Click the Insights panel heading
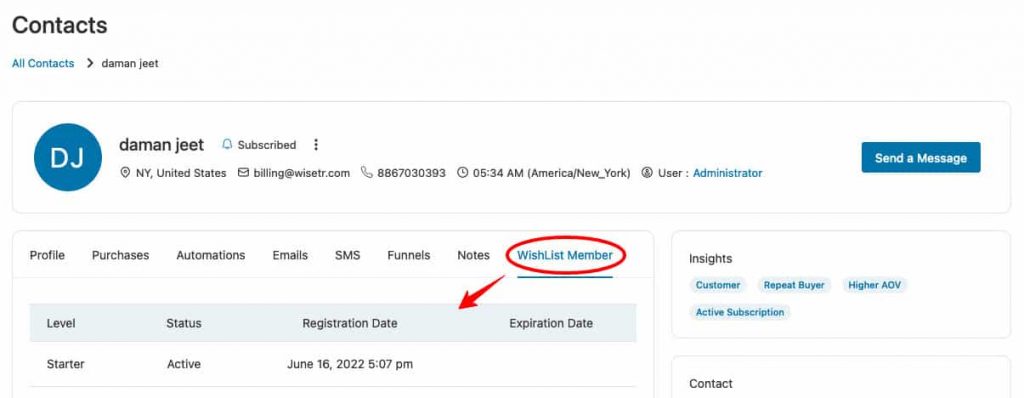Image resolution: width=1024 pixels, height=398 pixels. [711, 259]
